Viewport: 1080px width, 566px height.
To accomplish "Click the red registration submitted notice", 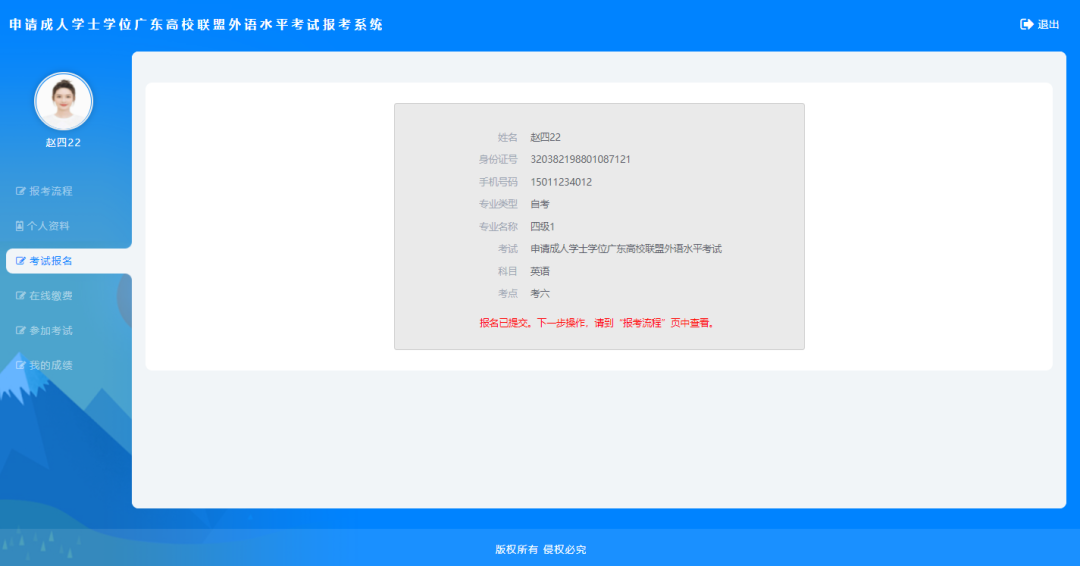I will click(598, 323).
